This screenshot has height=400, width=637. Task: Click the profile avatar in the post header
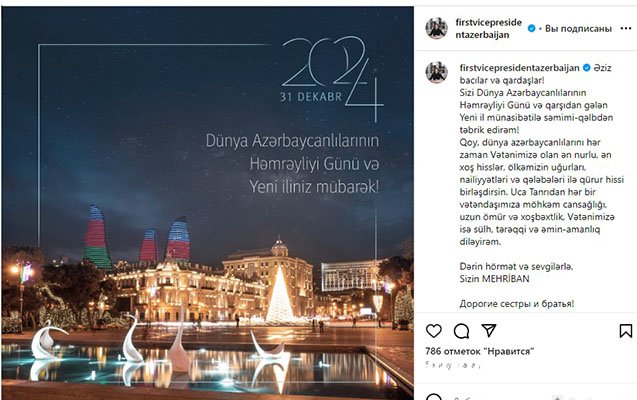coord(436,28)
